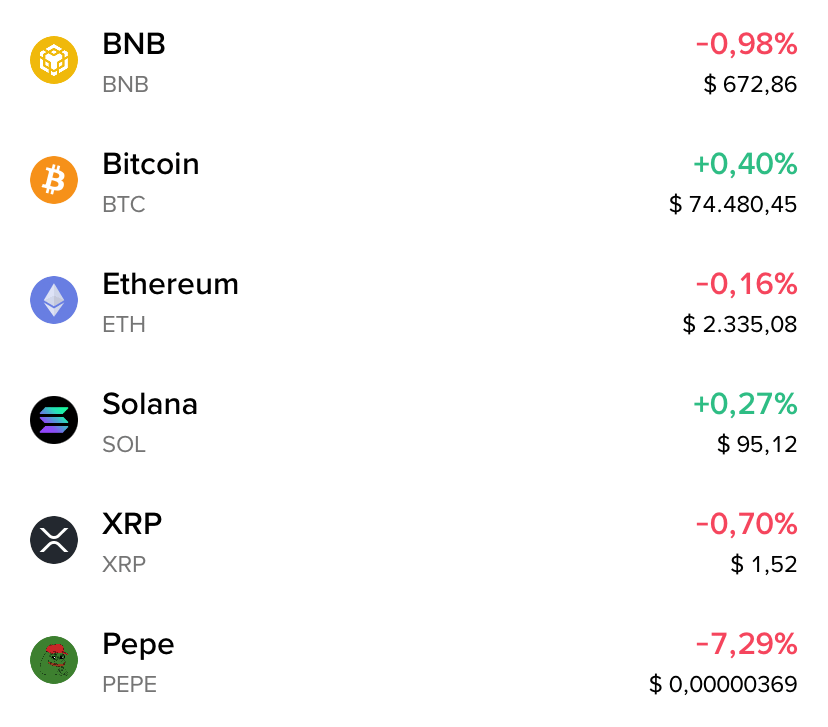The width and height of the screenshot is (828, 727).
Task: Click Bitcoin price $ 74.480,45
Action: pyautogui.click(x=733, y=204)
